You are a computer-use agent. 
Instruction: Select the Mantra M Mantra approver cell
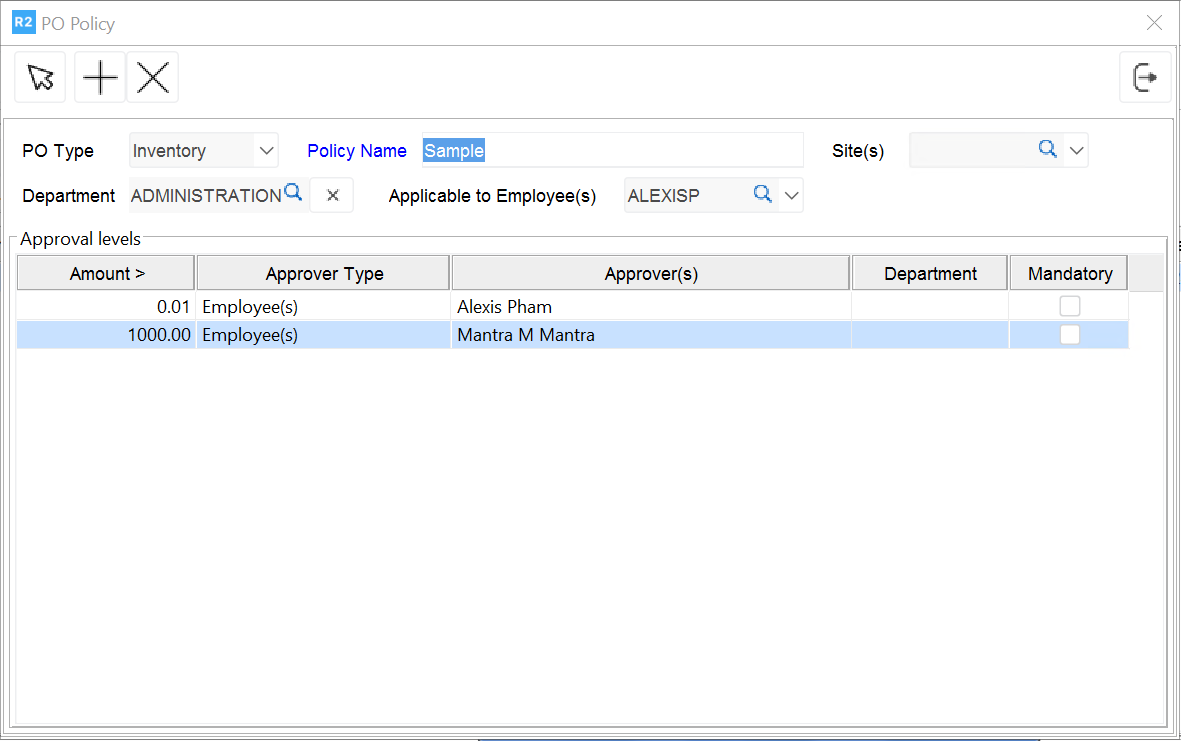pos(650,336)
